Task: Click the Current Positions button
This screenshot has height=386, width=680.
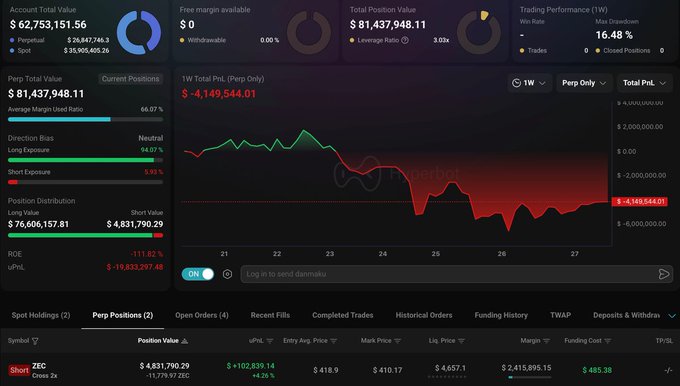Action: [130, 79]
